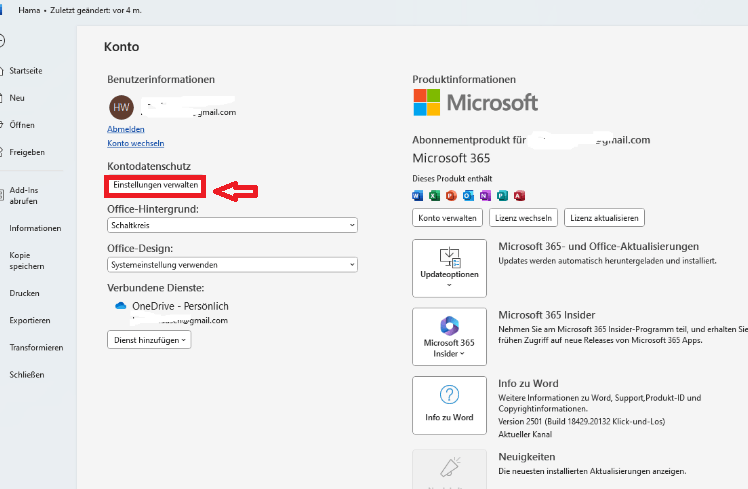The image size is (748, 489).
Task: Click the PowerPoint app icon
Action: coord(451,196)
